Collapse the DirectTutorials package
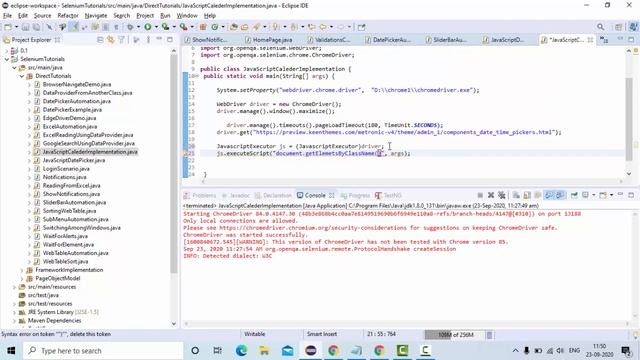This screenshot has width=640, height=360. pos(22,76)
